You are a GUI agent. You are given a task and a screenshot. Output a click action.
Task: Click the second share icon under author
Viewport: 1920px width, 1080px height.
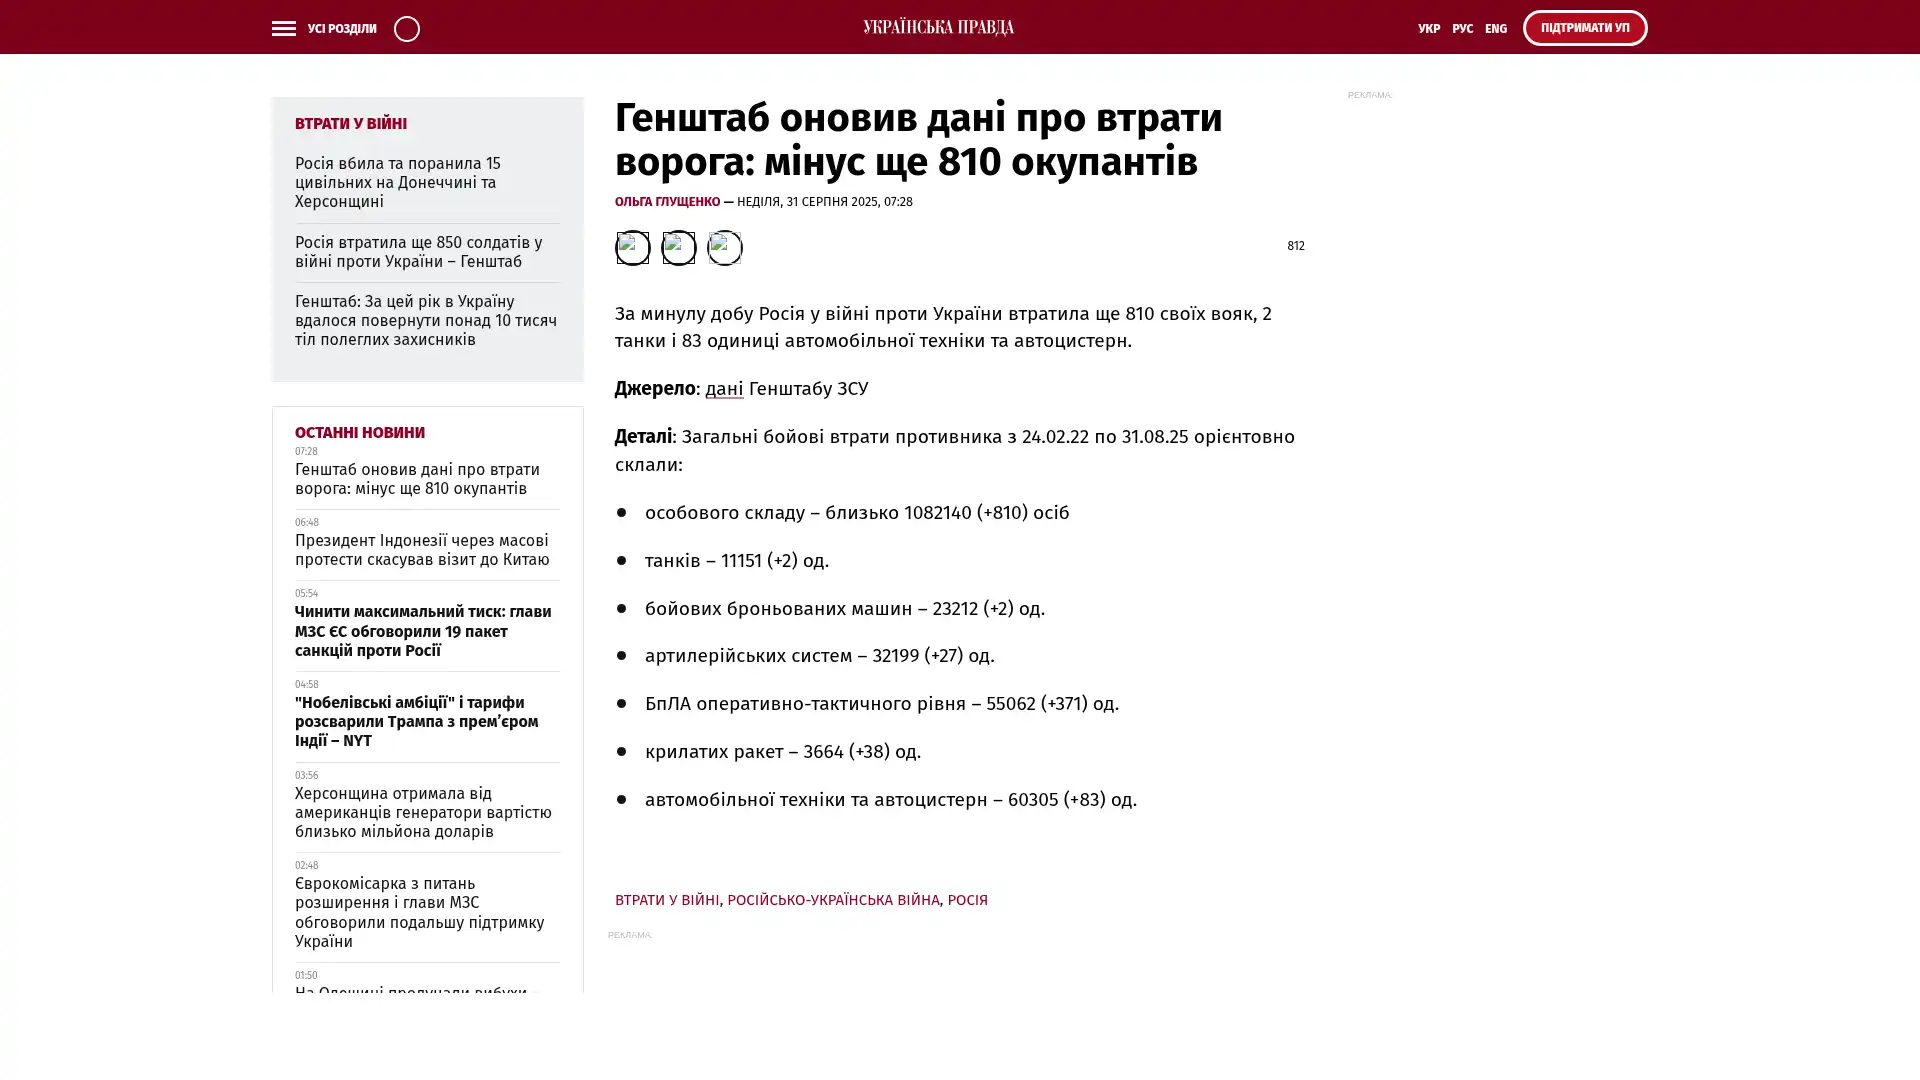tap(678, 247)
